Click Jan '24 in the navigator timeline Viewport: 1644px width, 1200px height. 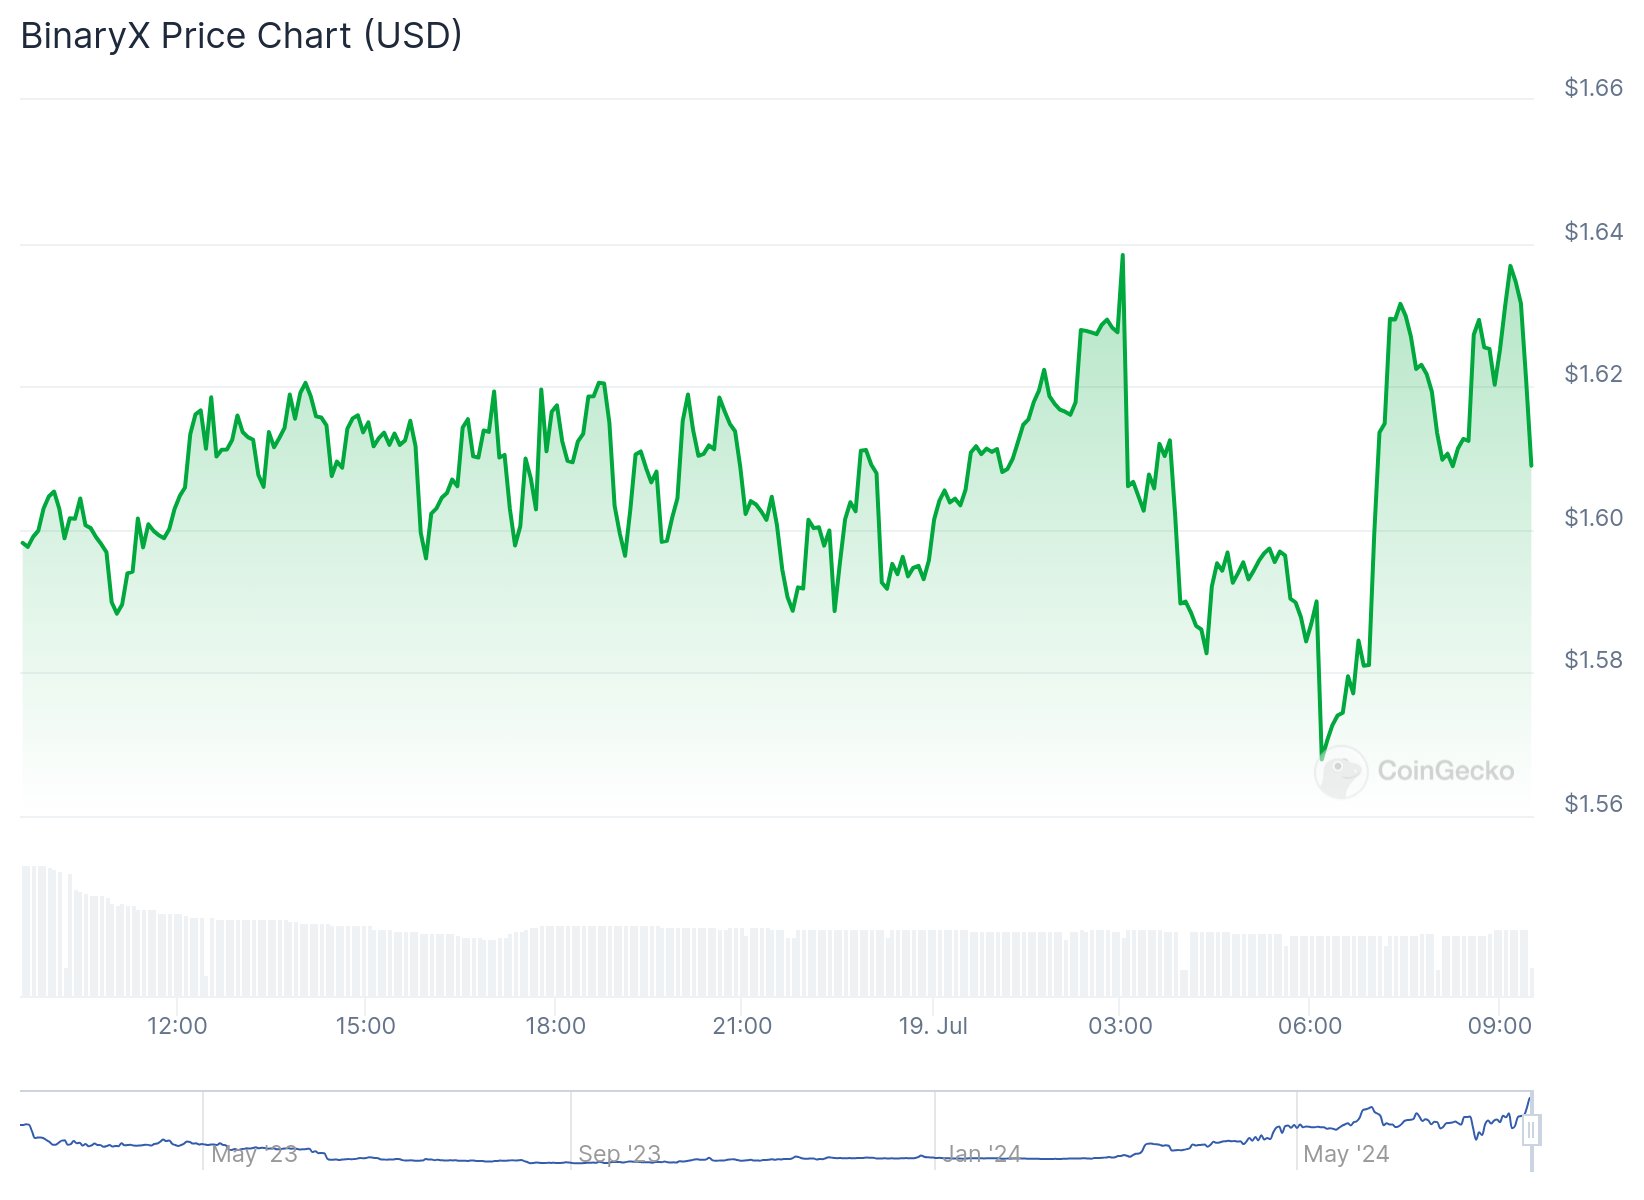(x=982, y=1154)
